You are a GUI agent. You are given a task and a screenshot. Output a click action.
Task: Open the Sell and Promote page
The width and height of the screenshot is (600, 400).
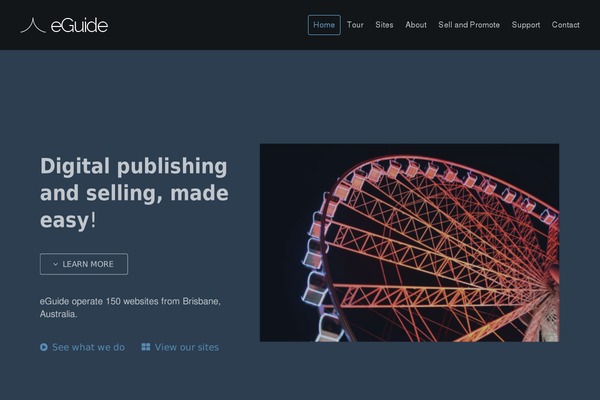[x=469, y=25]
